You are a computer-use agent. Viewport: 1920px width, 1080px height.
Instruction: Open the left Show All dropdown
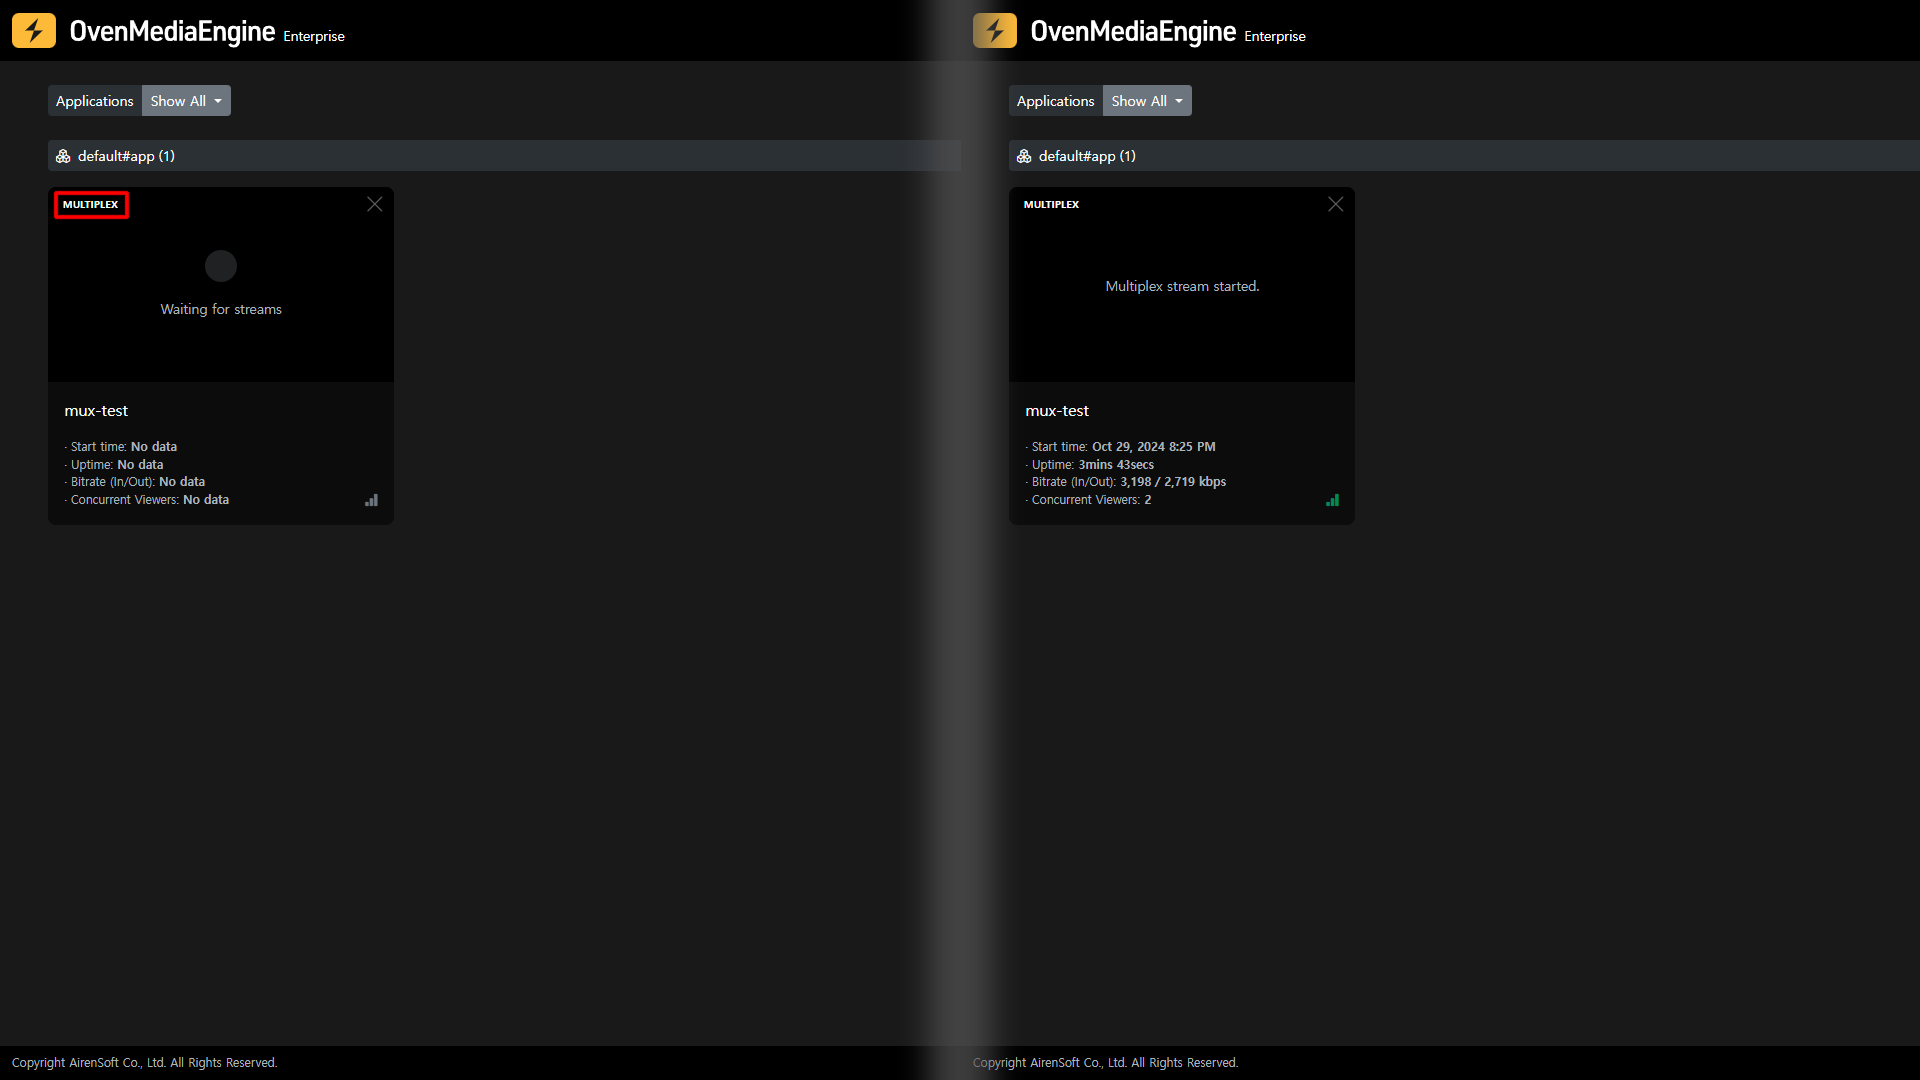click(x=186, y=101)
